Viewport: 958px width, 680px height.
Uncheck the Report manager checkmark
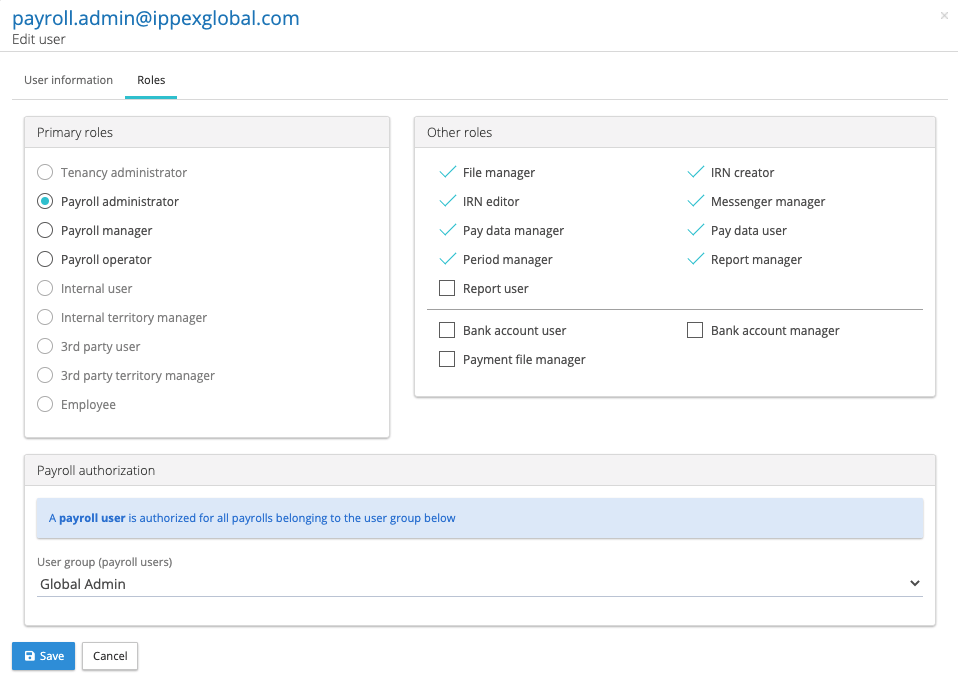pyautogui.click(x=695, y=260)
